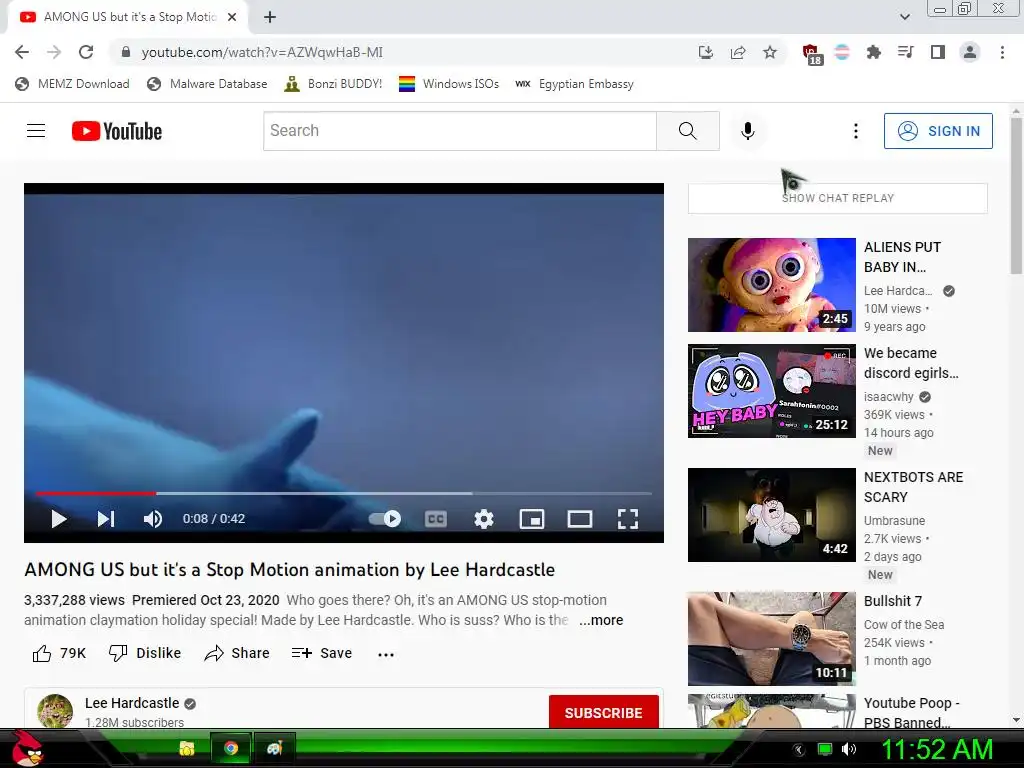Open uBlock extension icon with 18 badge

812,54
